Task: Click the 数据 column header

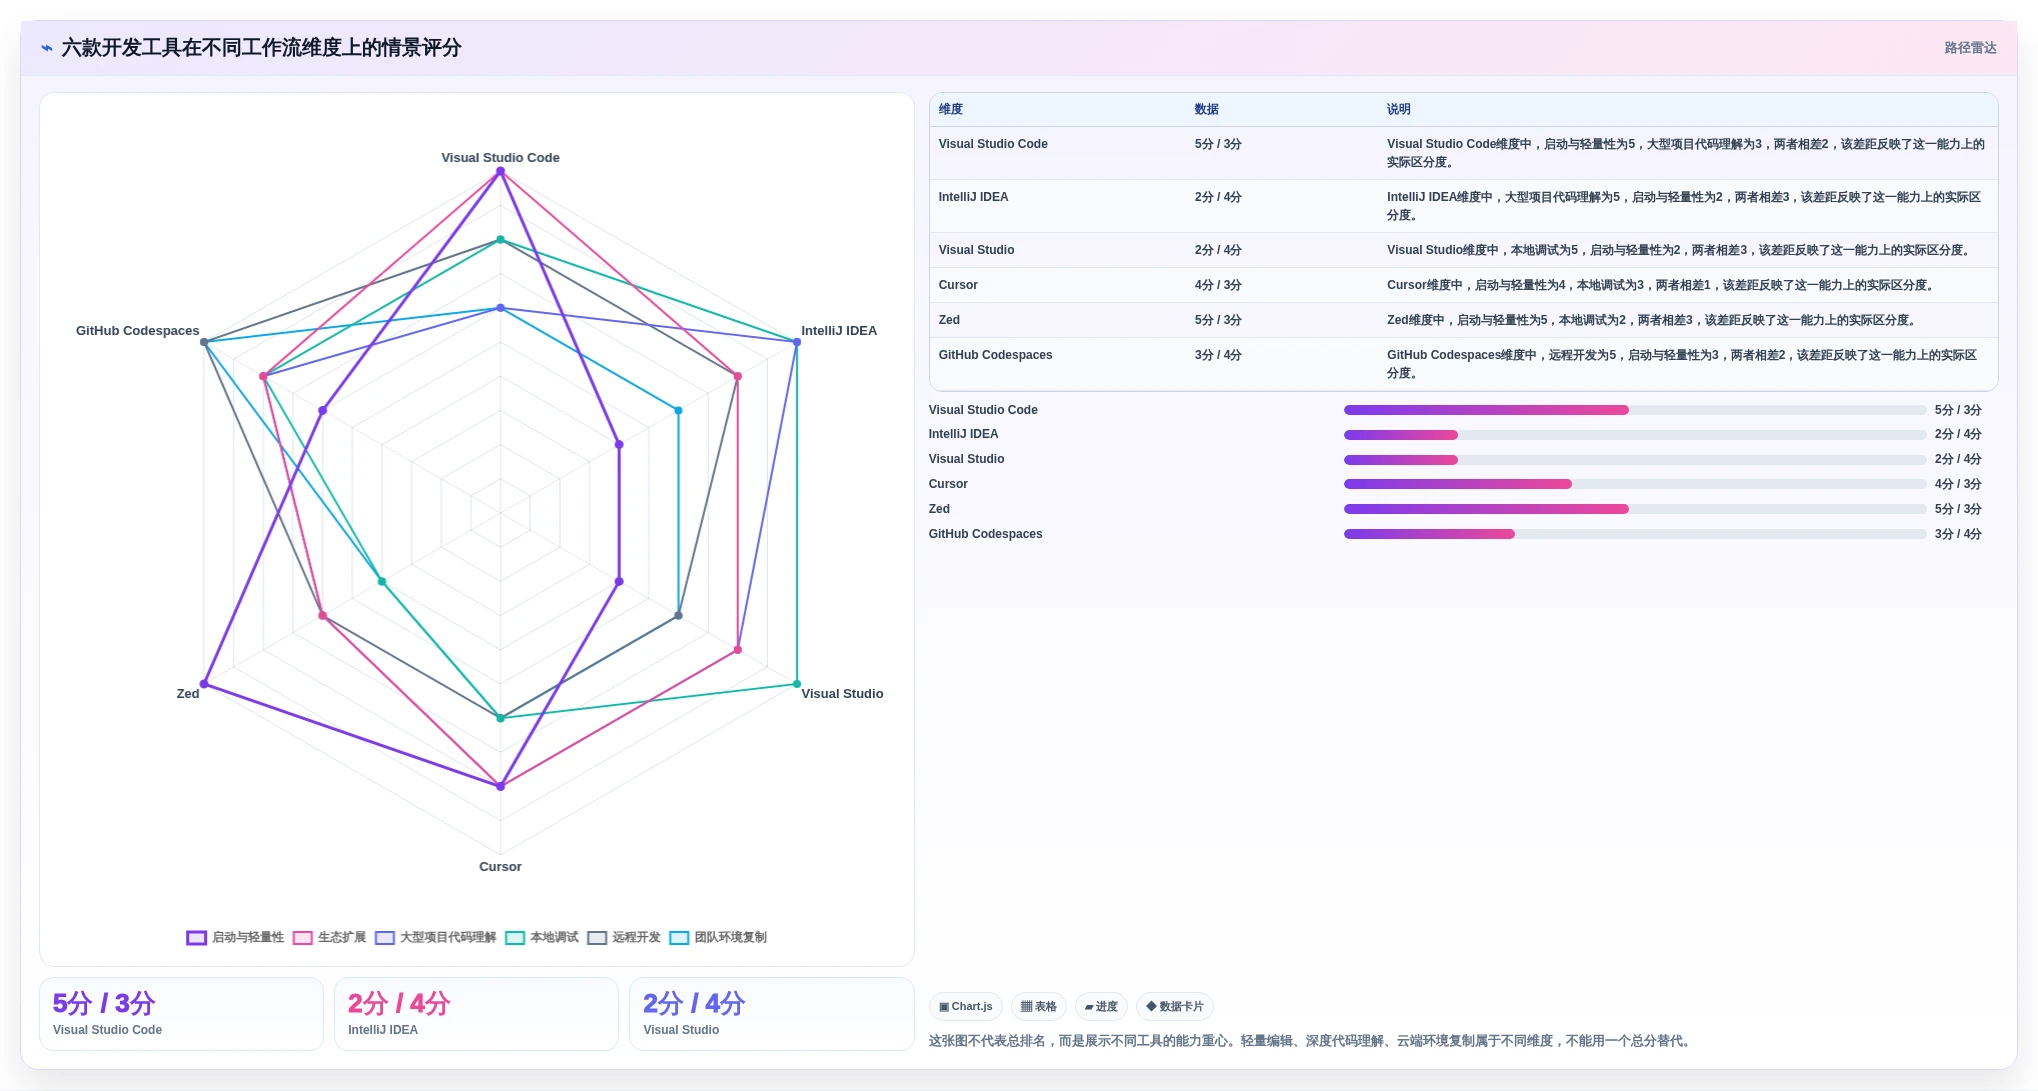Action: 1207,109
